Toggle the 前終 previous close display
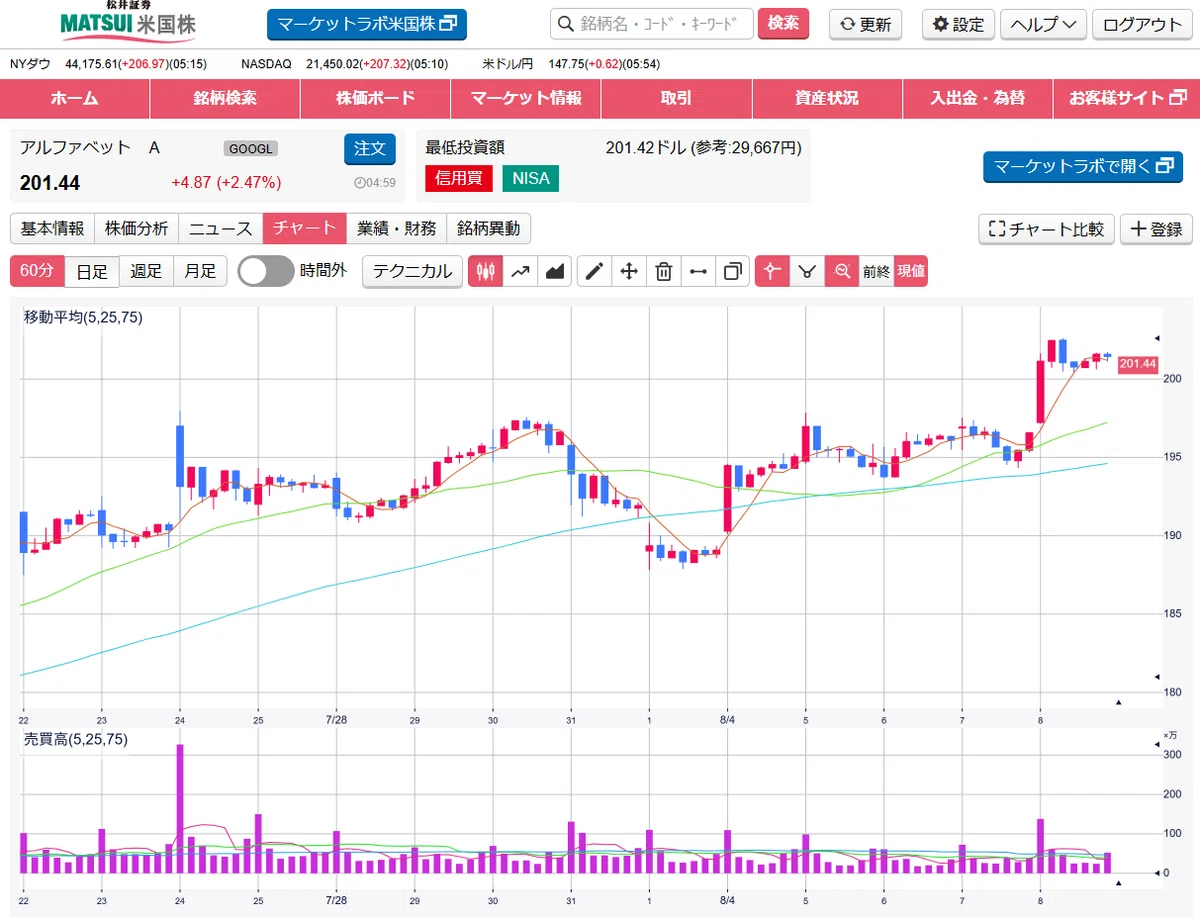1200x917 pixels. (x=876, y=271)
